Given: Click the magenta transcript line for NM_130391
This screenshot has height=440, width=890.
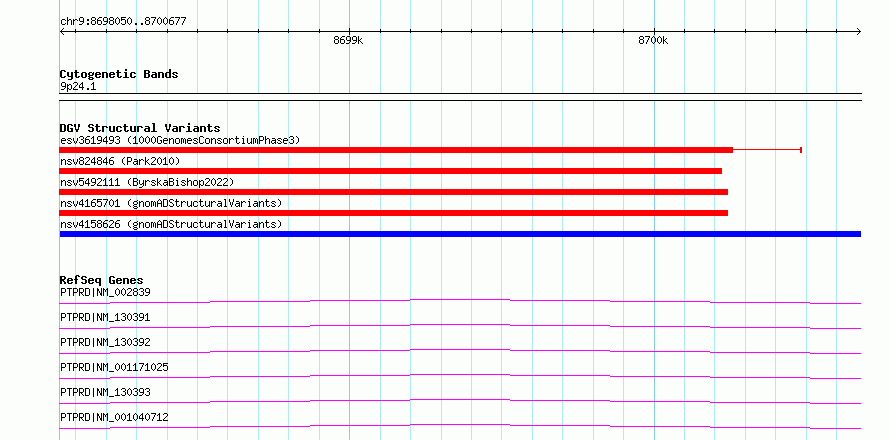Looking at the screenshot, I should coord(460,326).
